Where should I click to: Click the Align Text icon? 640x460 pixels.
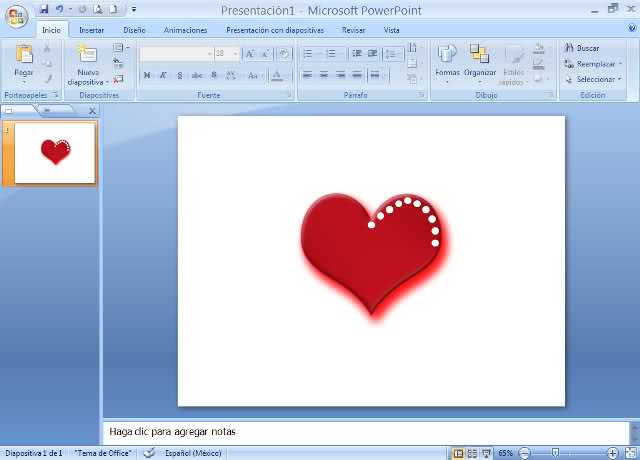(x=414, y=63)
